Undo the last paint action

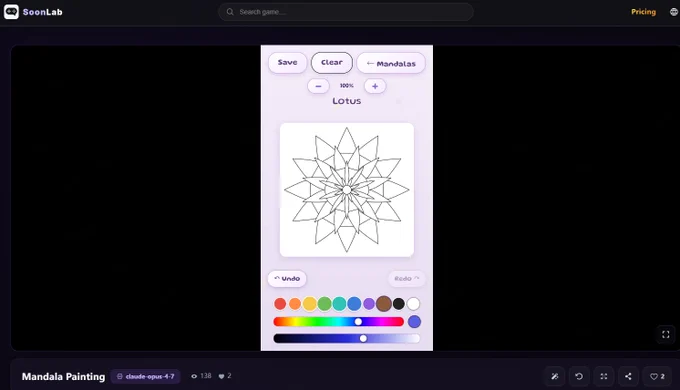pyautogui.click(x=287, y=279)
